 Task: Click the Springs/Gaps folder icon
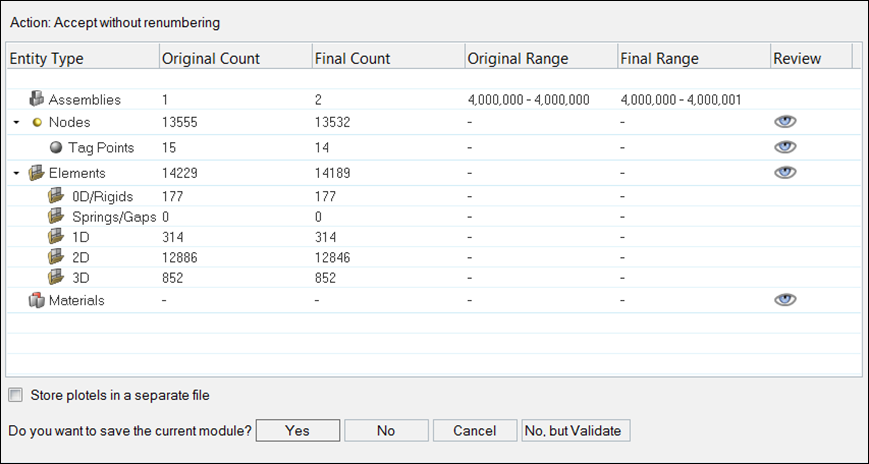[x=56, y=217]
